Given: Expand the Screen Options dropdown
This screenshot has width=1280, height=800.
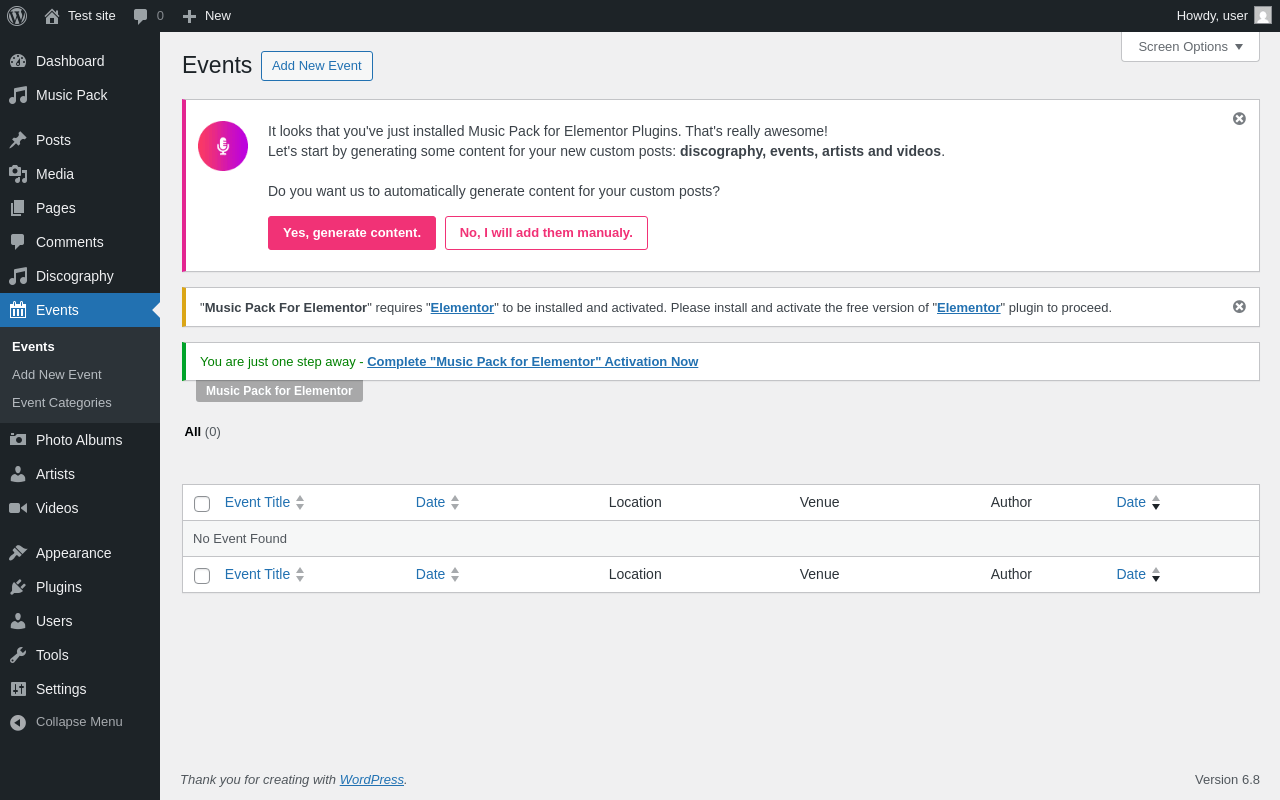Looking at the screenshot, I should pyautogui.click(x=1190, y=46).
